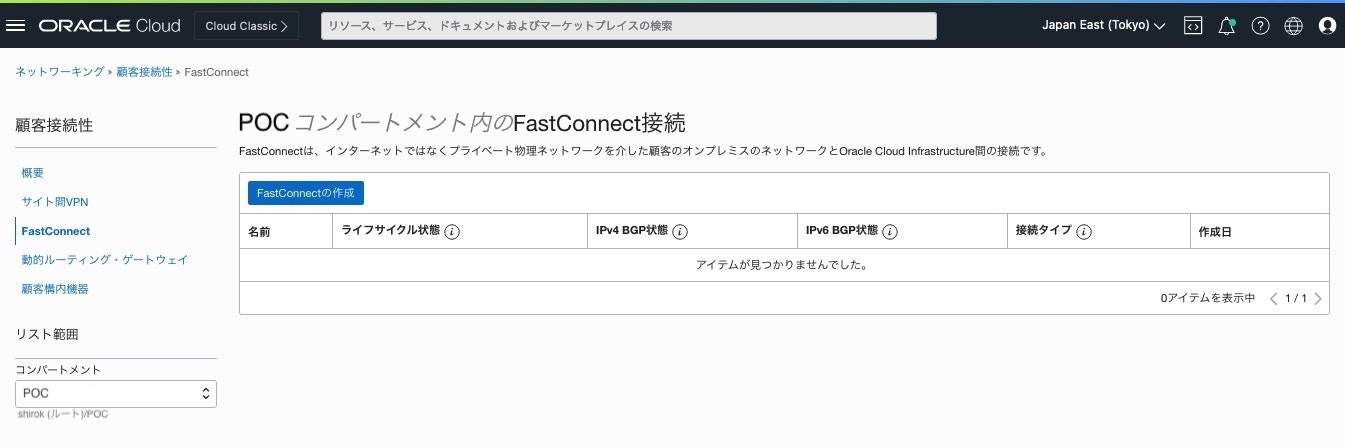Image resolution: width=1345 pixels, height=448 pixels.
Task: Click the 顧客接続性 sidebar heading
Action: pyautogui.click(x=54, y=125)
